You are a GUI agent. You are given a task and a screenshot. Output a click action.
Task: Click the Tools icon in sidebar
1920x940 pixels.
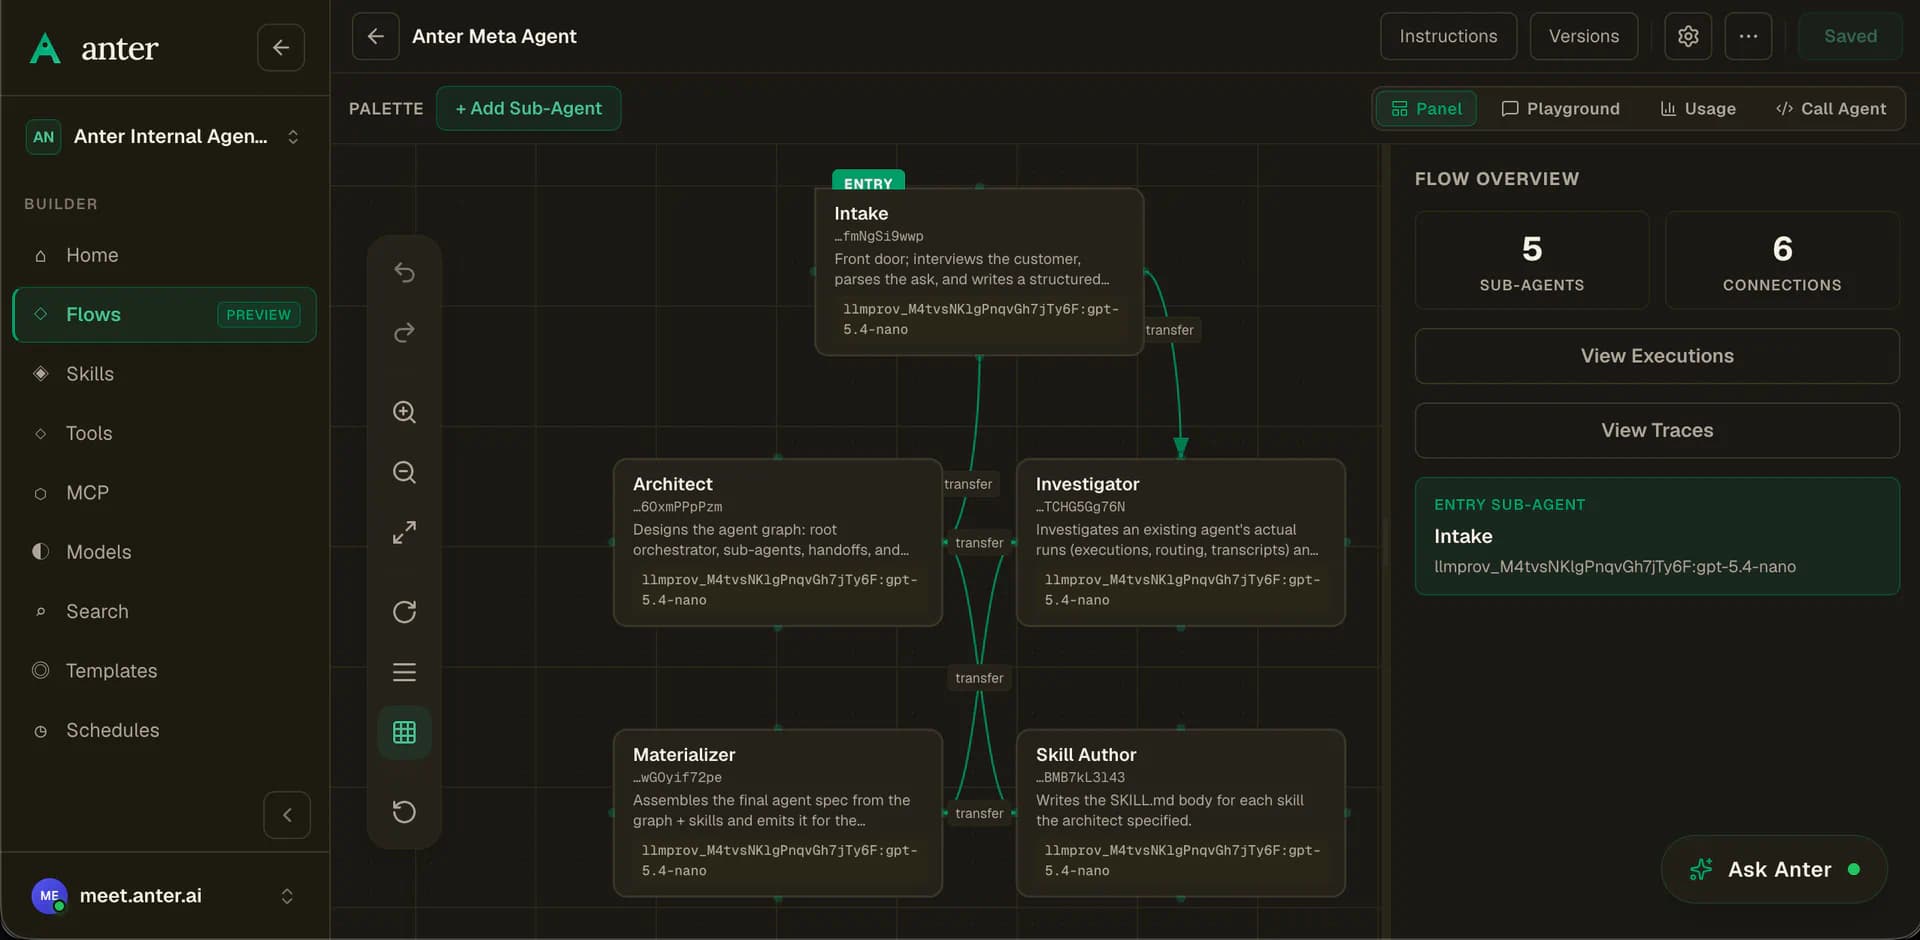[41, 434]
